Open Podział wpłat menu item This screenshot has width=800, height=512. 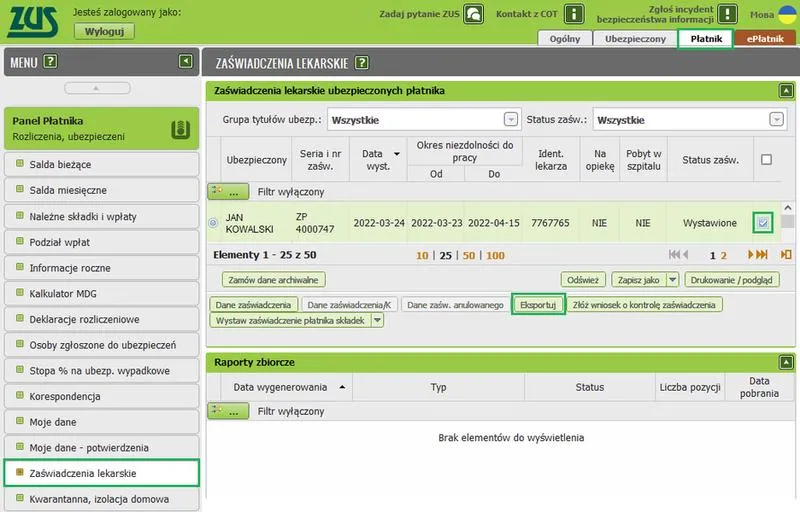(x=102, y=242)
